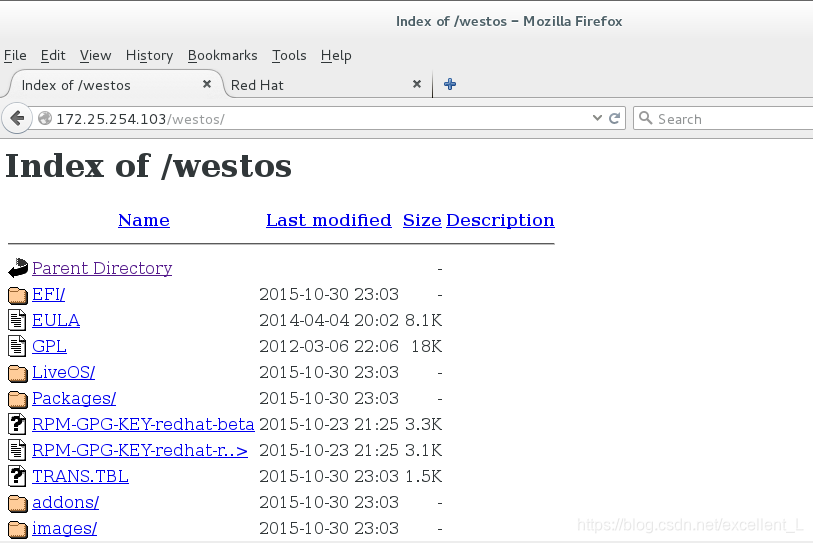The height and width of the screenshot is (543, 813).
Task: Open the File menu
Action: pyautogui.click(x=15, y=55)
